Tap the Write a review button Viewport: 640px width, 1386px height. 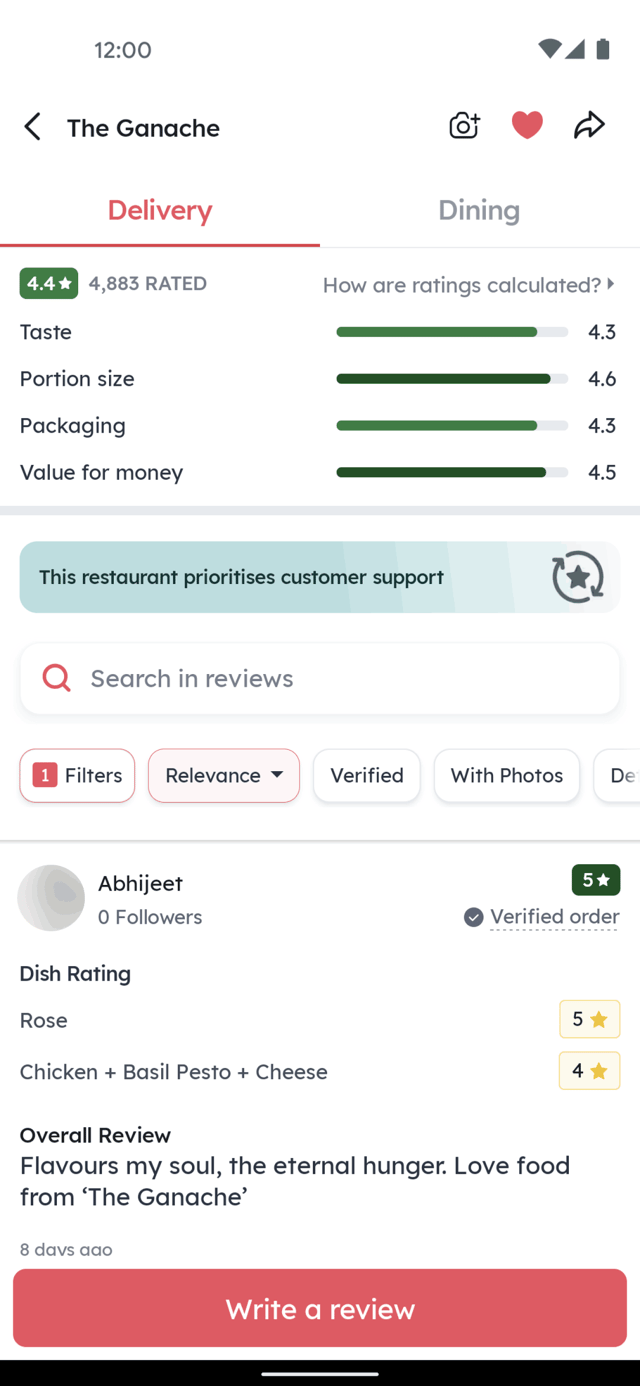pos(320,1309)
